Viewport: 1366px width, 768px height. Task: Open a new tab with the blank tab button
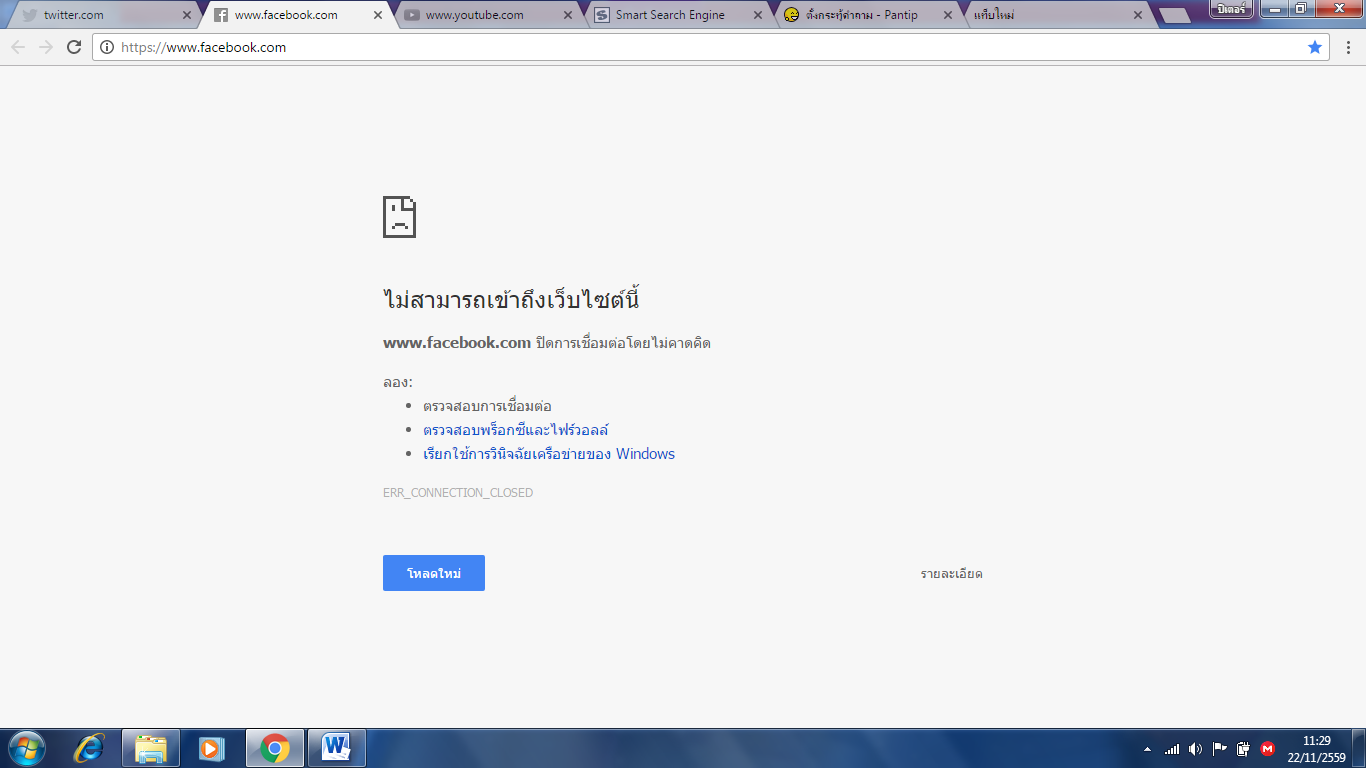click(x=1174, y=15)
